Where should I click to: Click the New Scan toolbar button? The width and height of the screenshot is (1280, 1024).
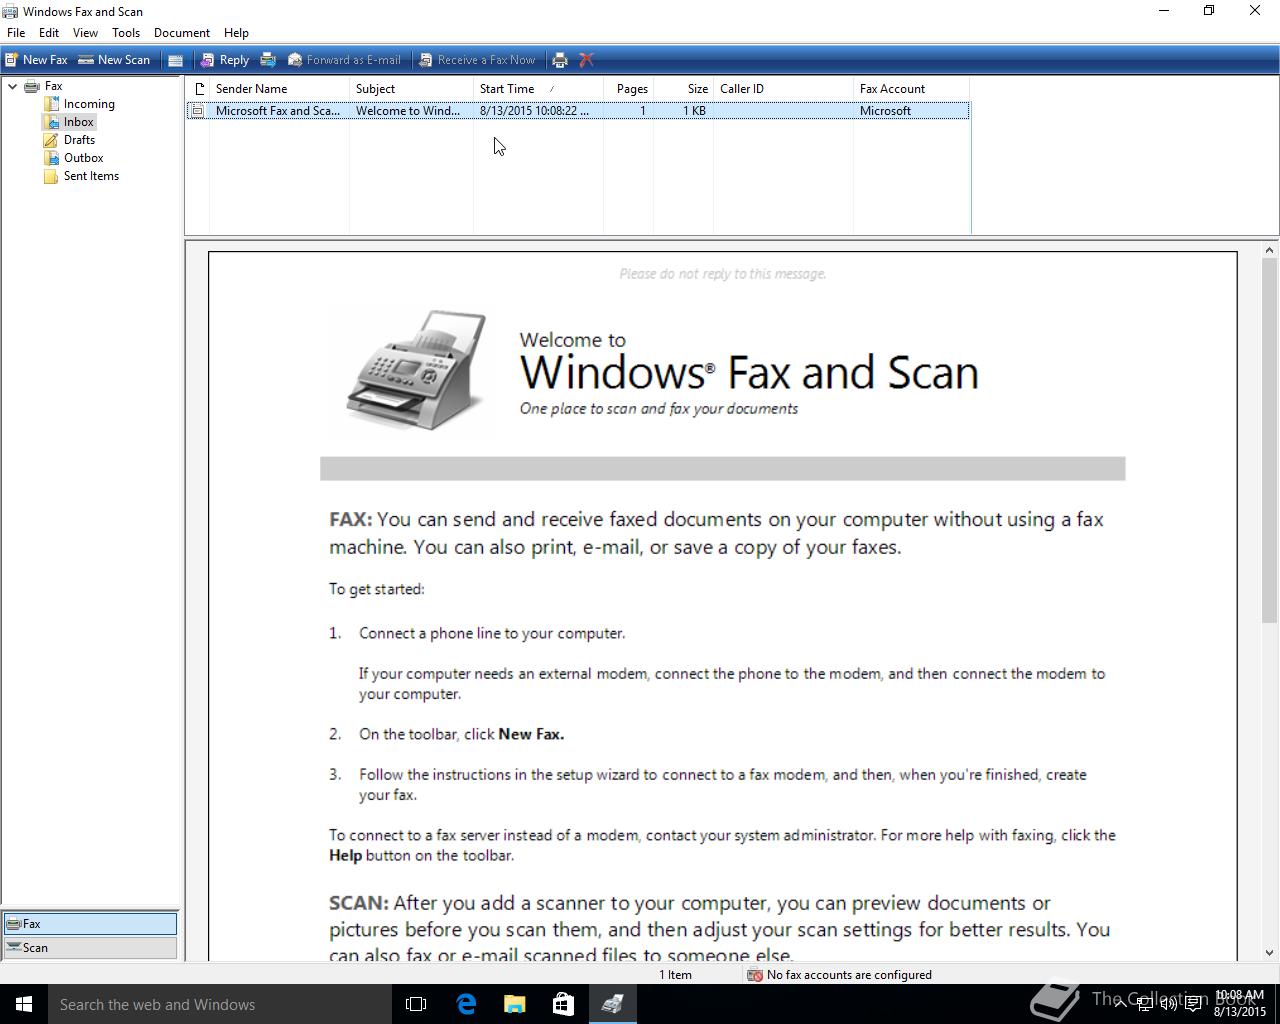pyautogui.click(x=114, y=60)
